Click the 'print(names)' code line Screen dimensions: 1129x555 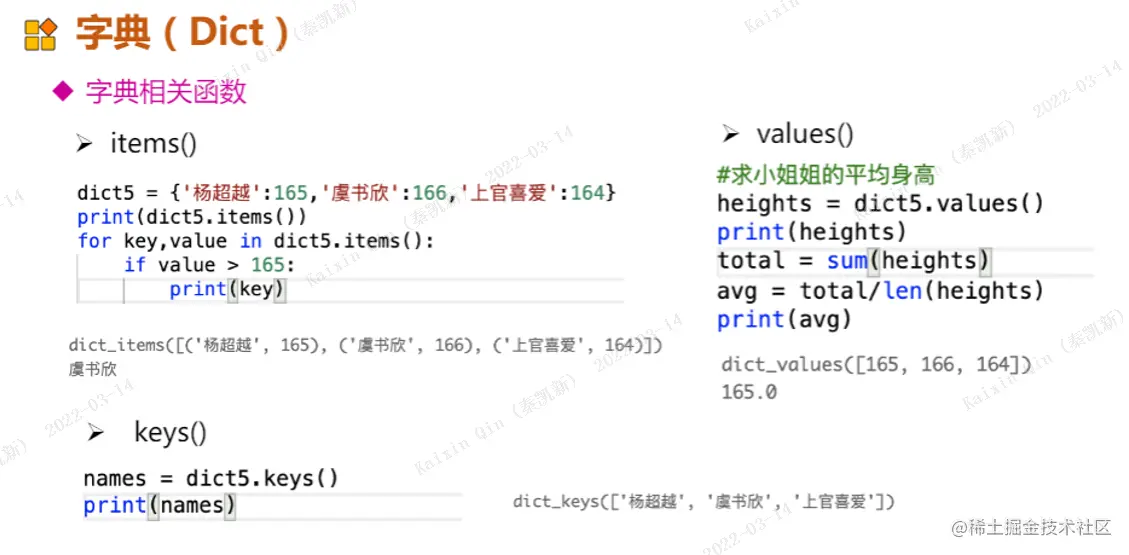tap(160, 505)
